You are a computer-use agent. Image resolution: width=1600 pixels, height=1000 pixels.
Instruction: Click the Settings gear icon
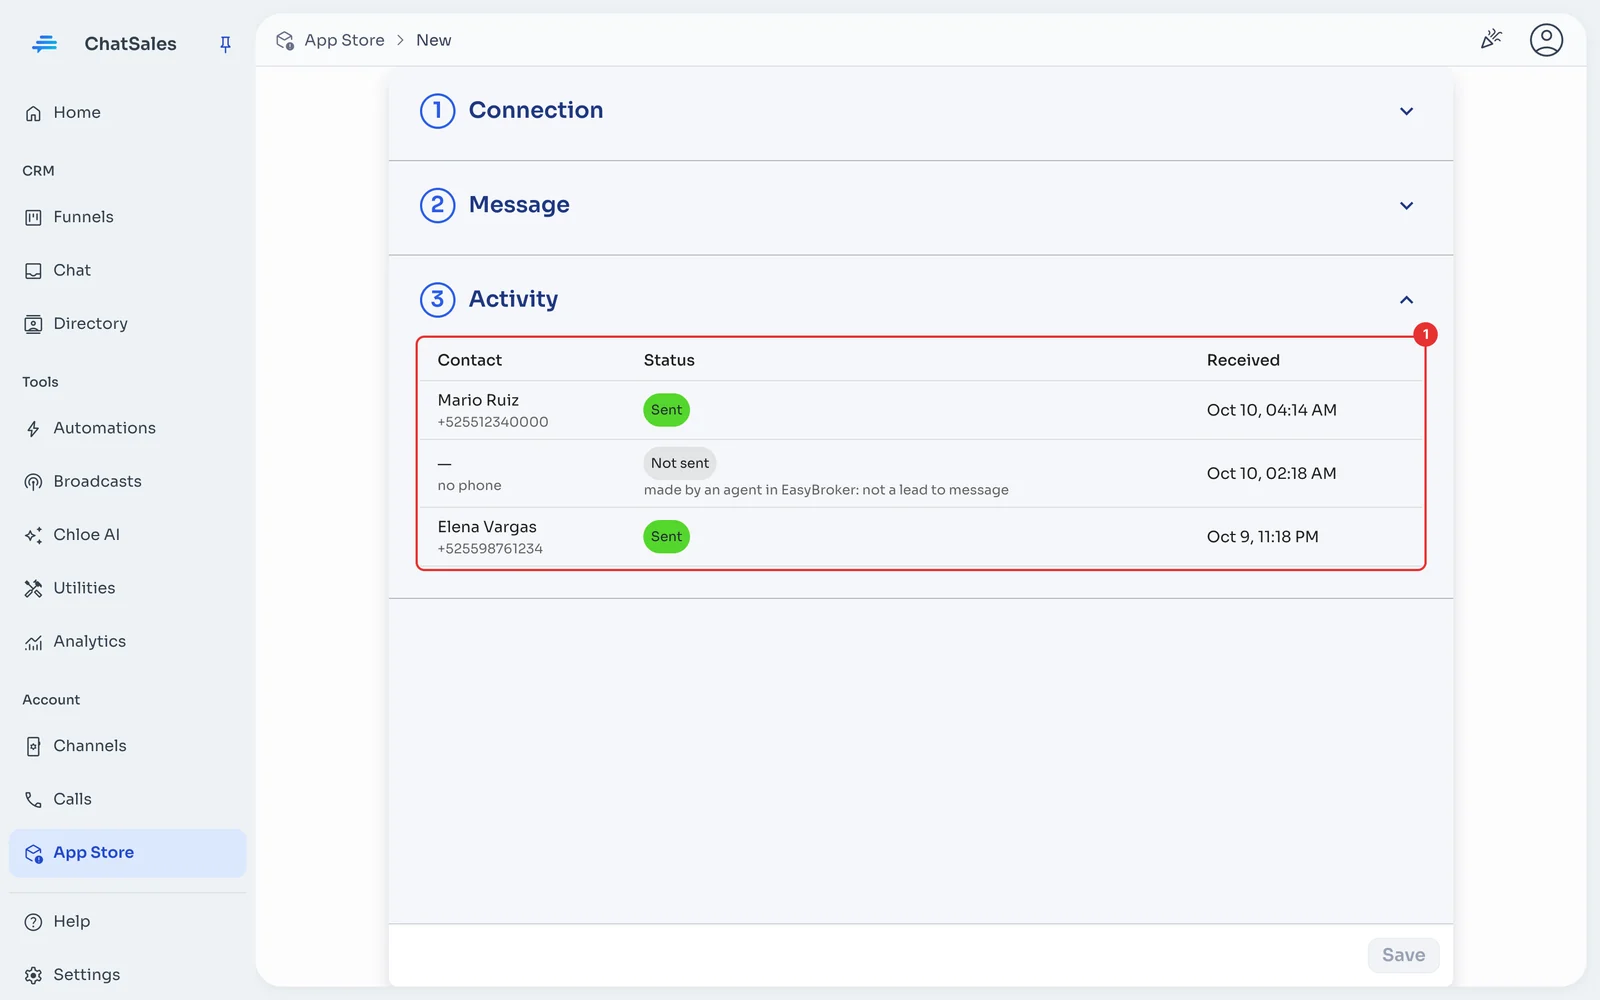(x=33, y=975)
